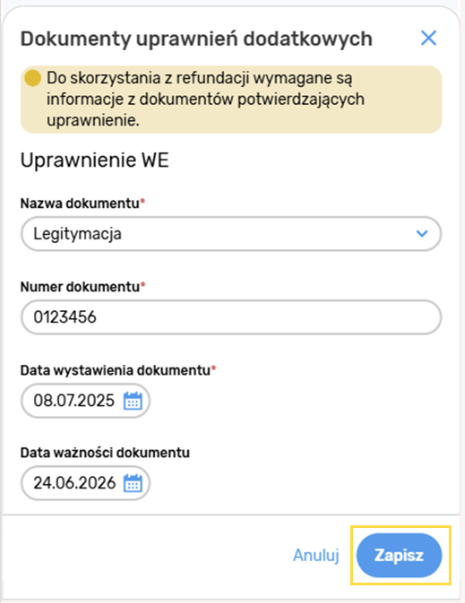Click the Data wystawienia dokumentu label
465x603 pixels.
(x=115, y=370)
